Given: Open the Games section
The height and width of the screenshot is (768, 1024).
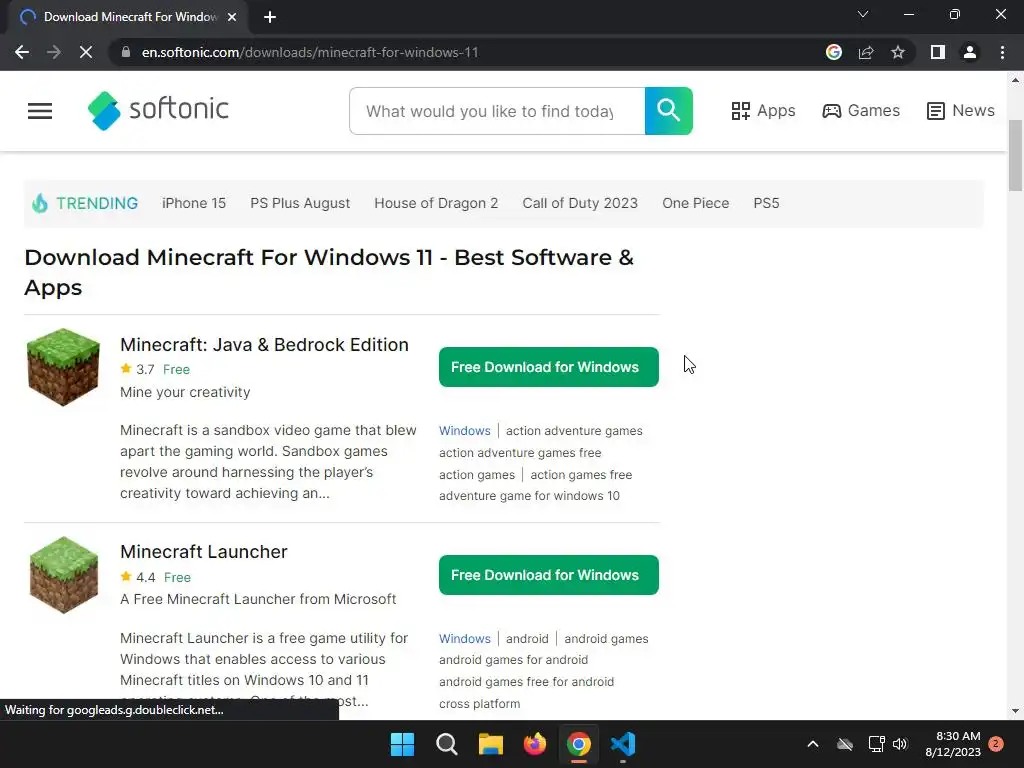Looking at the screenshot, I should click(x=861, y=110).
